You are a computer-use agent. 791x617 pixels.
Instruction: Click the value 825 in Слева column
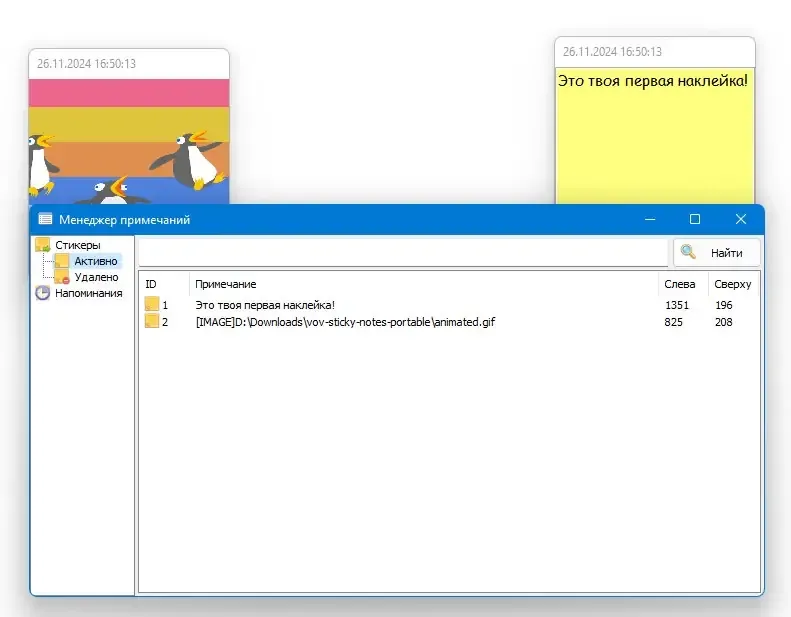coord(673,322)
